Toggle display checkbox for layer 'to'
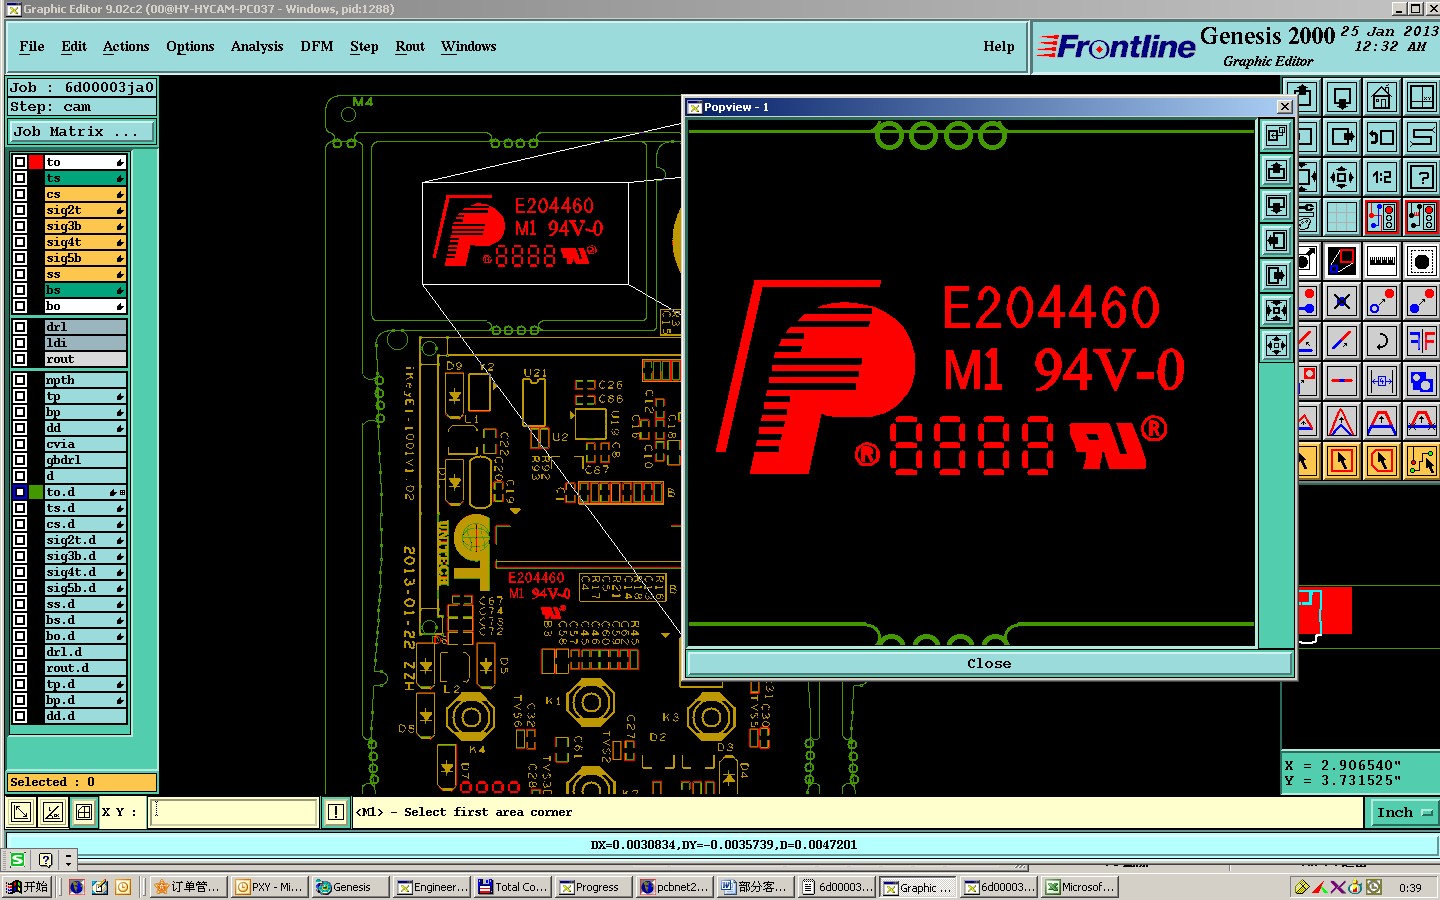This screenshot has height=900, width=1440. pyautogui.click(x=20, y=162)
